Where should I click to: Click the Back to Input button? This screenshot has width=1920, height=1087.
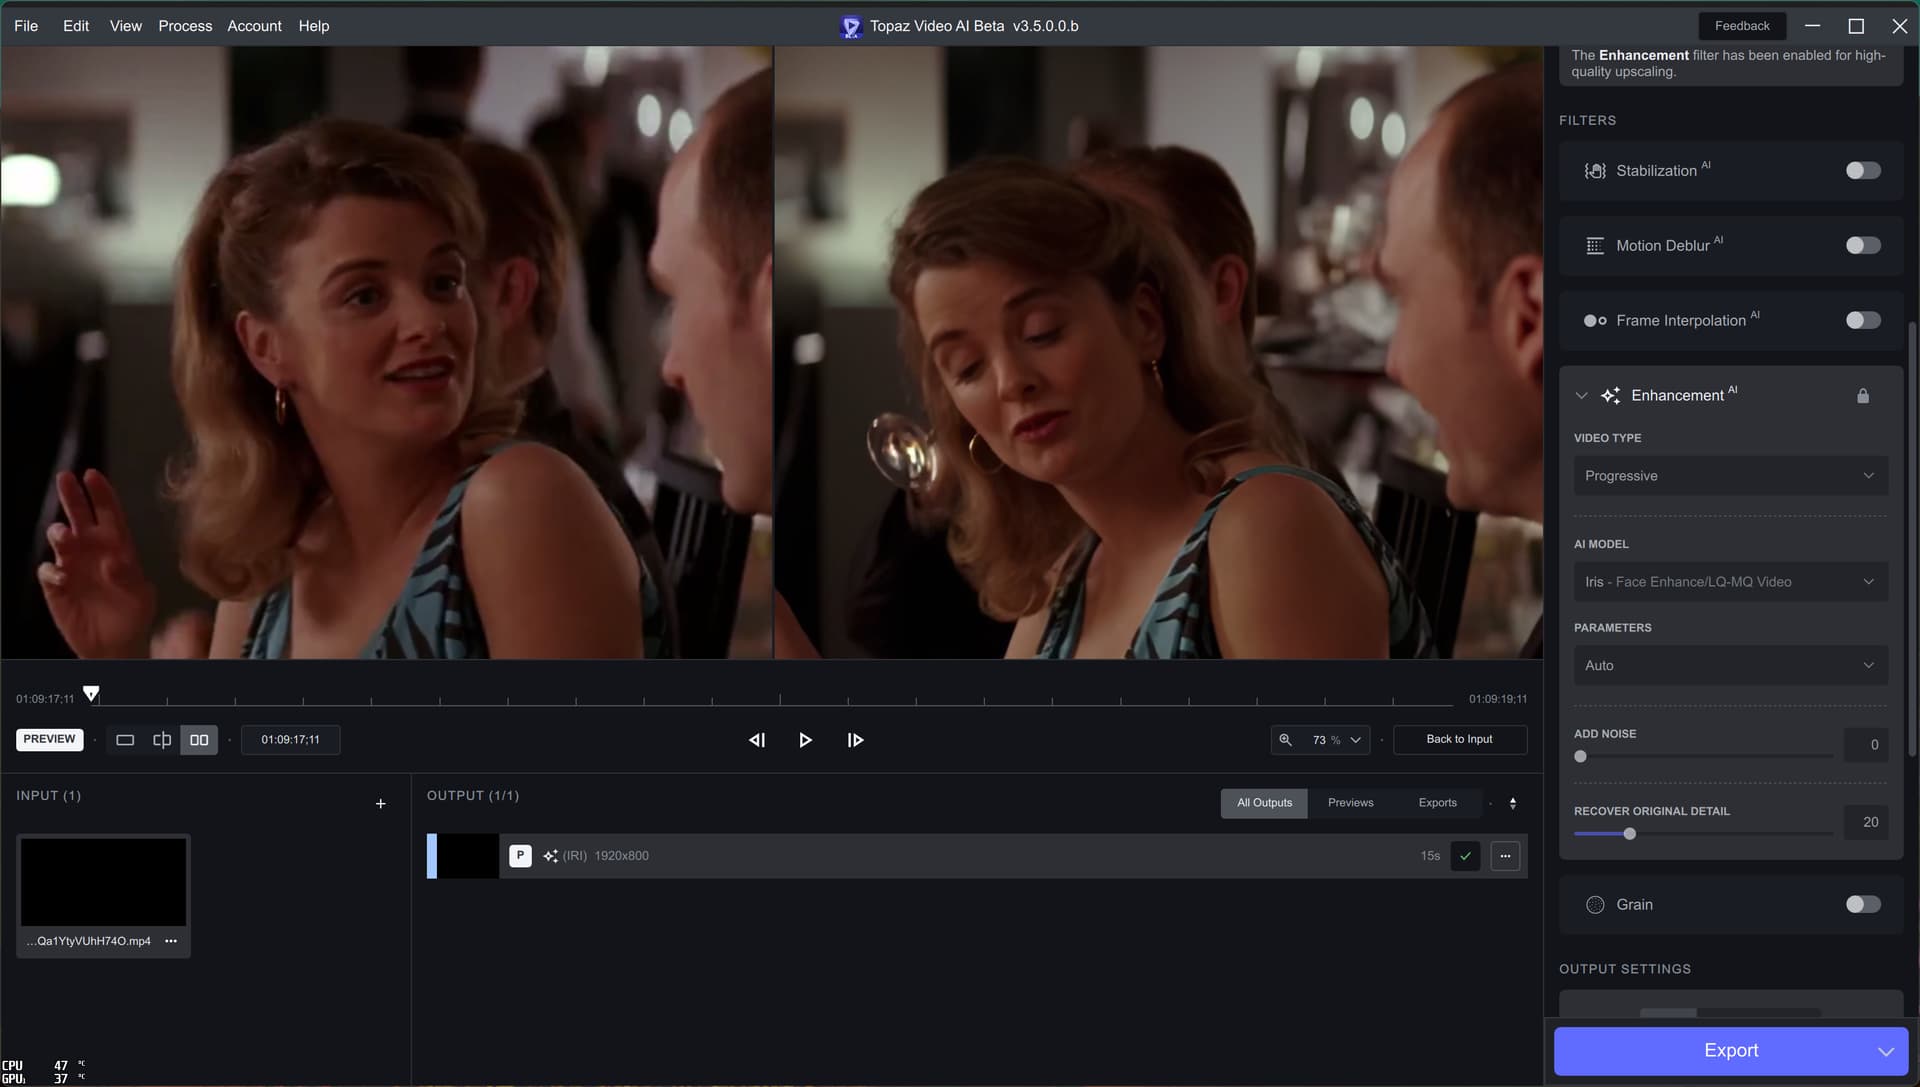1459,740
